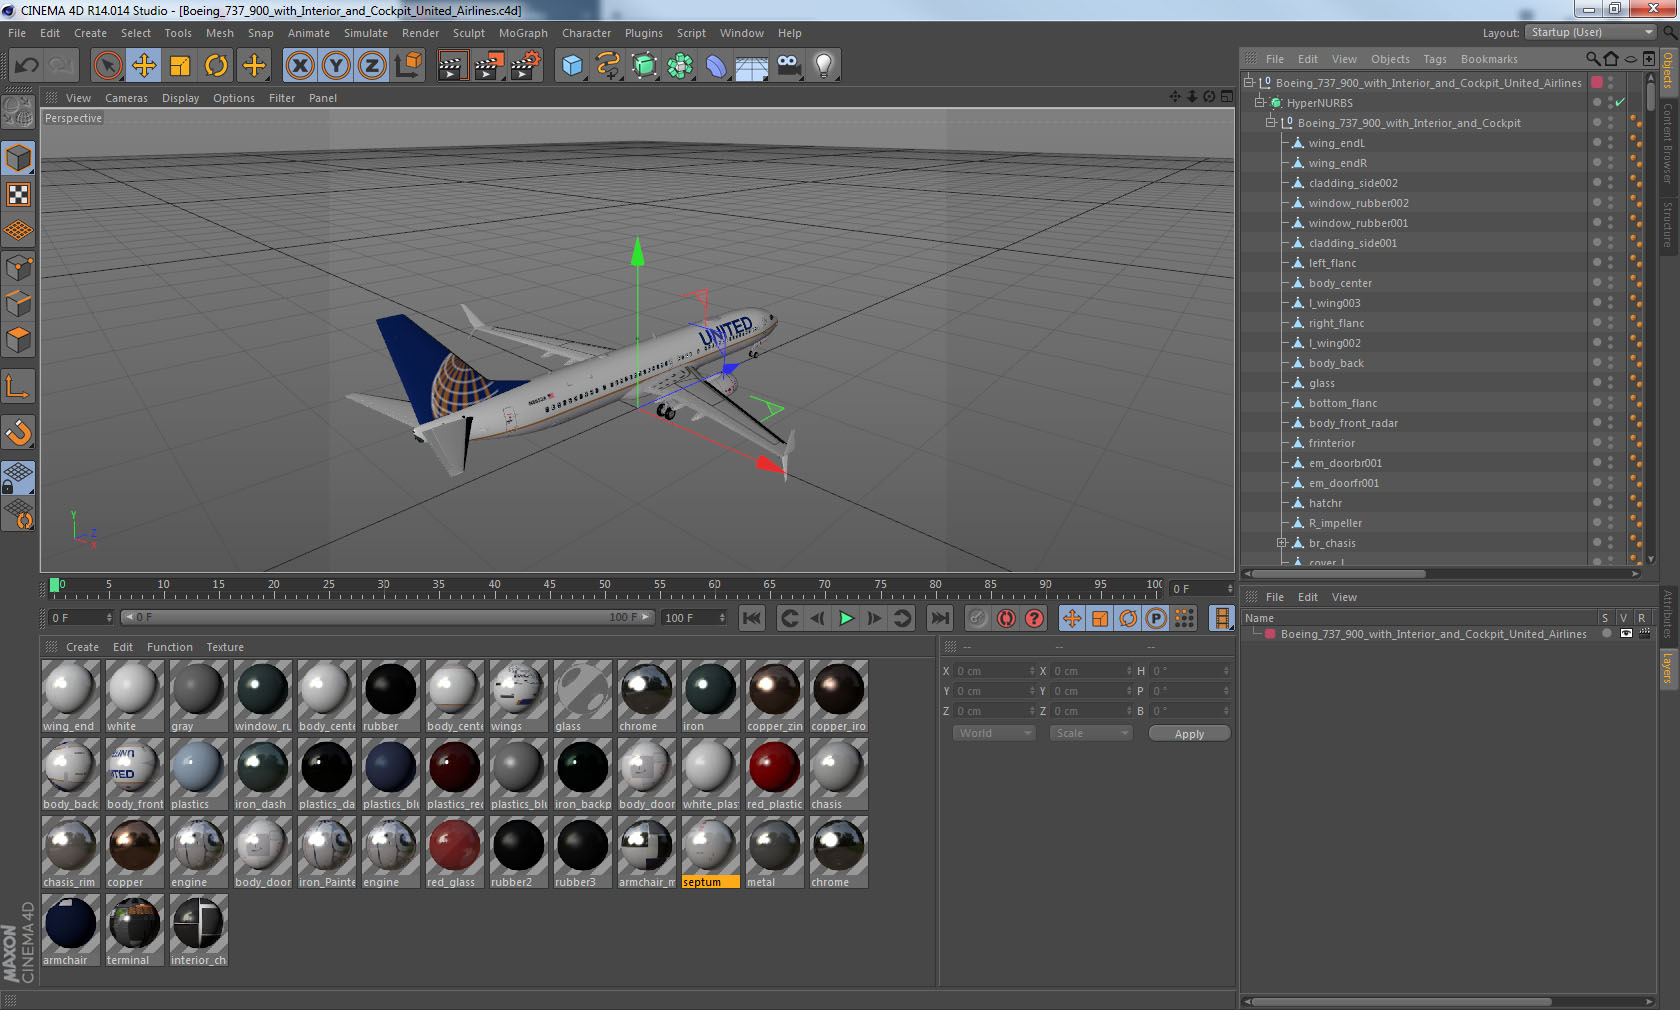1680x1010 pixels.
Task: Select Texture mode checkerboard icon
Action: coord(18,195)
